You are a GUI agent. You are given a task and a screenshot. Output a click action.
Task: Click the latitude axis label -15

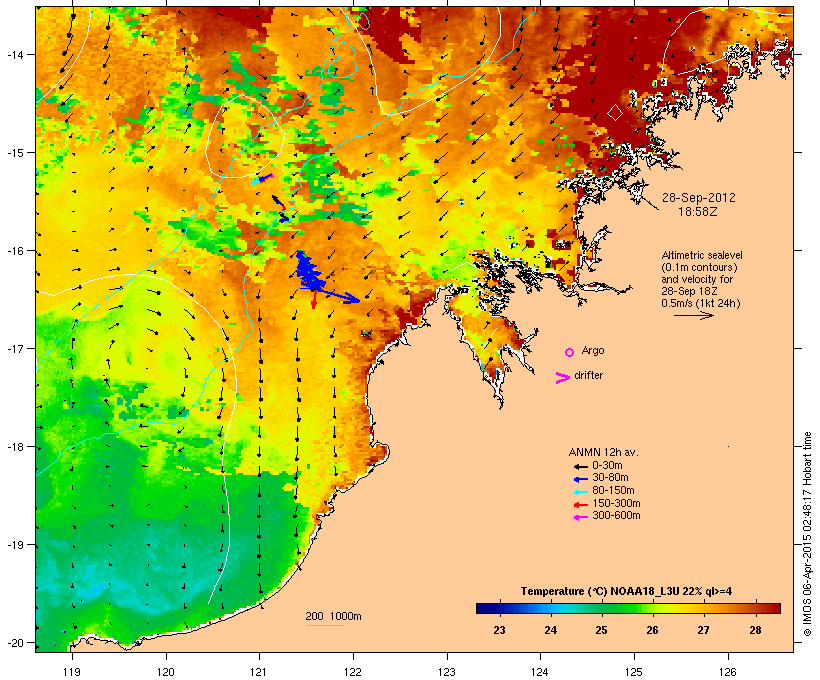[14, 153]
